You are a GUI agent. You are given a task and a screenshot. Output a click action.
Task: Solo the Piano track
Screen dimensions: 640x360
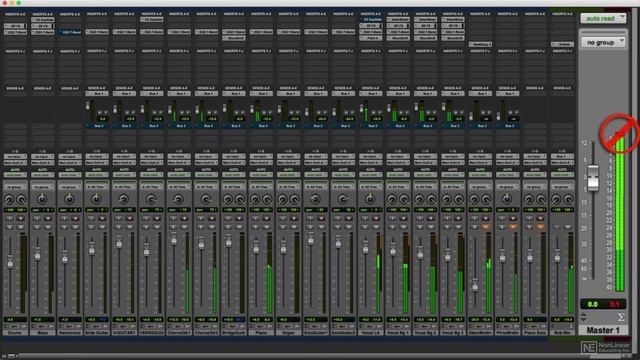pyautogui.click(x=256, y=227)
